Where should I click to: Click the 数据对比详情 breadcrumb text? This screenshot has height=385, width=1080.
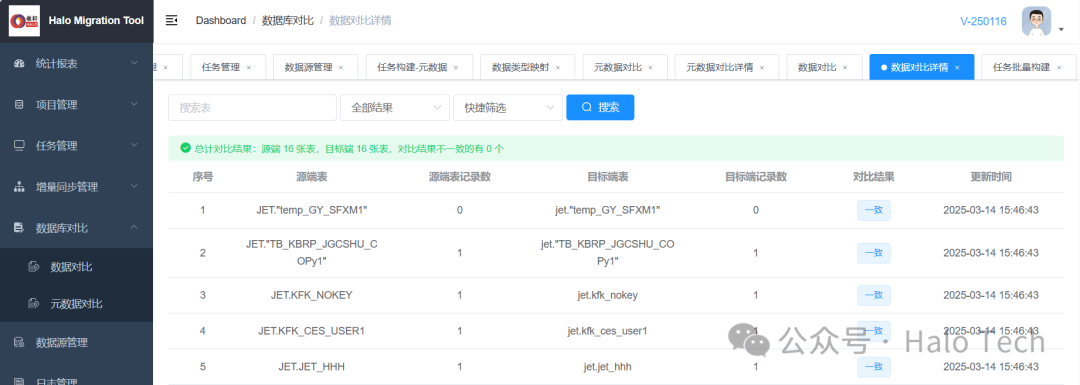click(360, 21)
